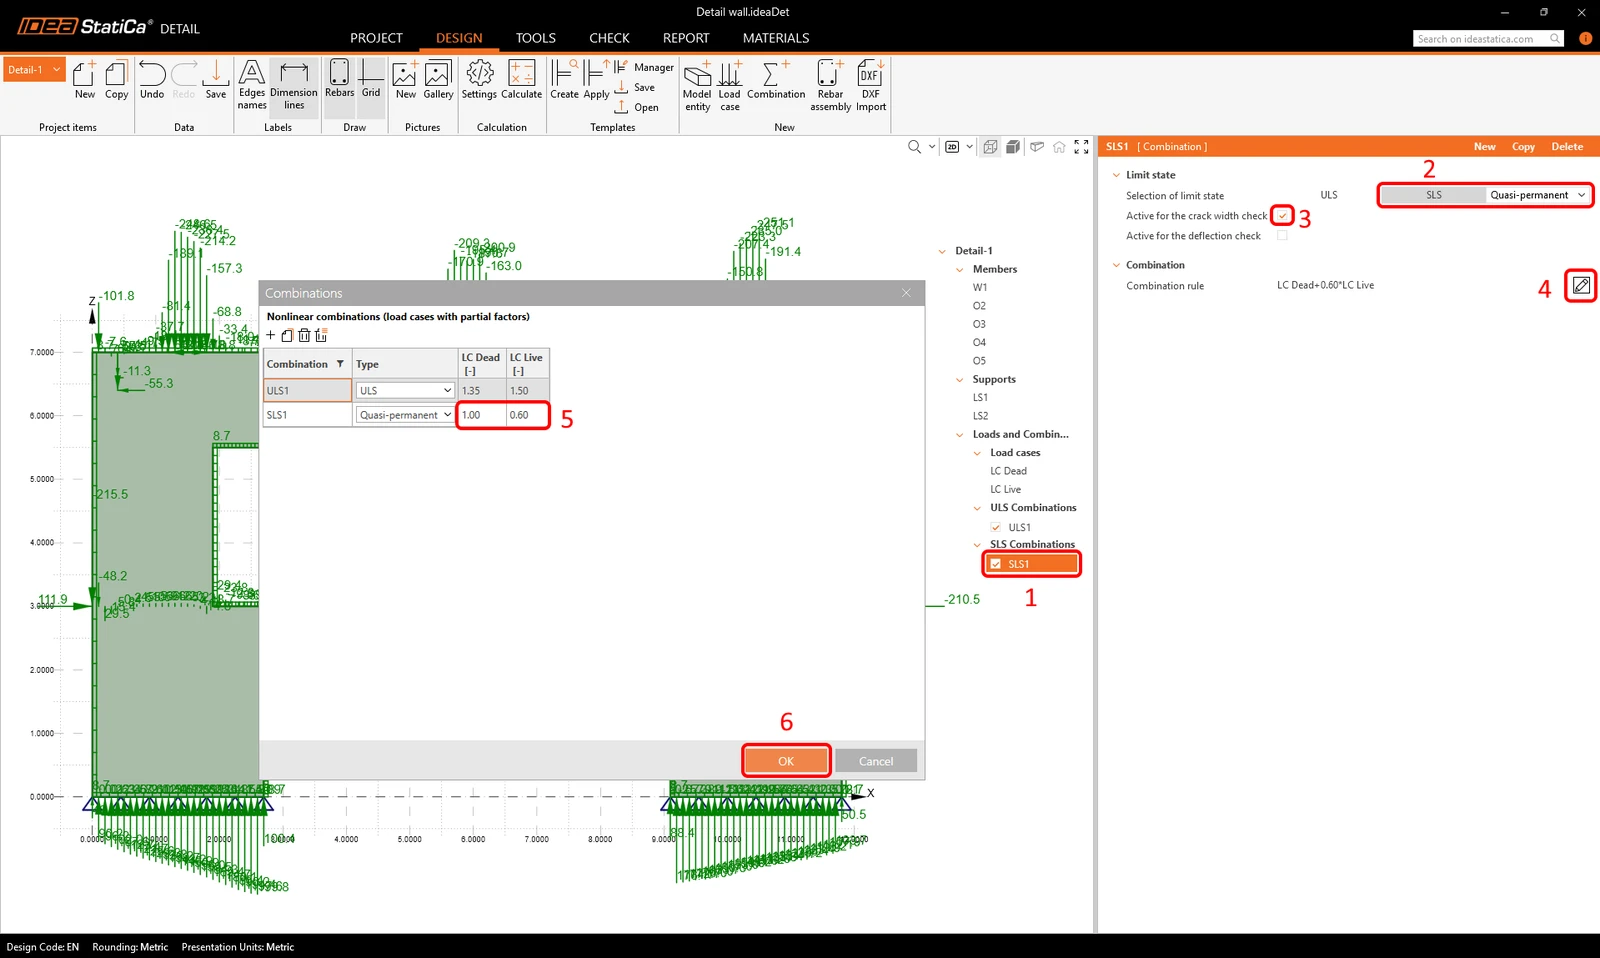
Task: Click the Cancel button in dialog
Action: (x=876, y=761)
